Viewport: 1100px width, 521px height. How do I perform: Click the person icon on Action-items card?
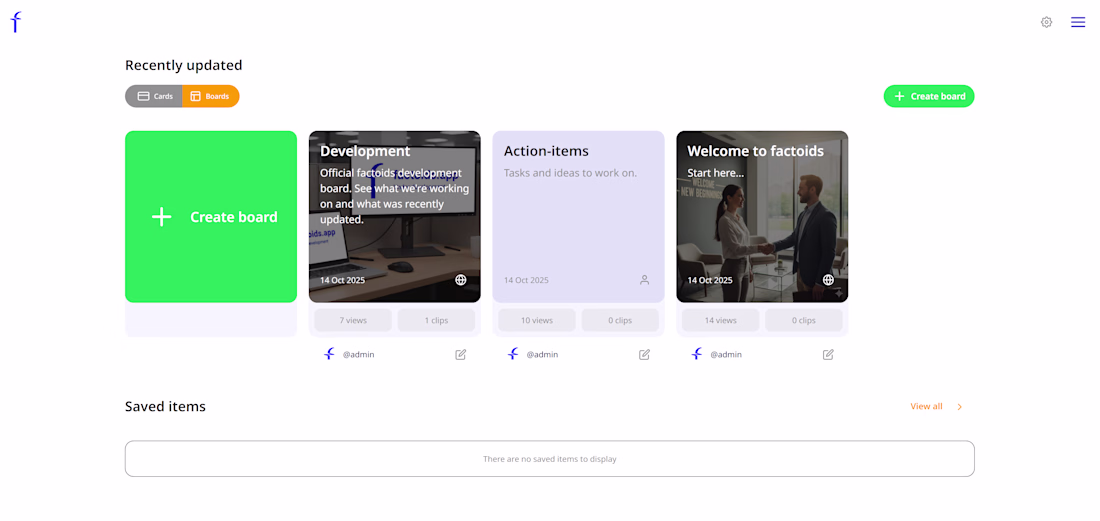[645, 280]
